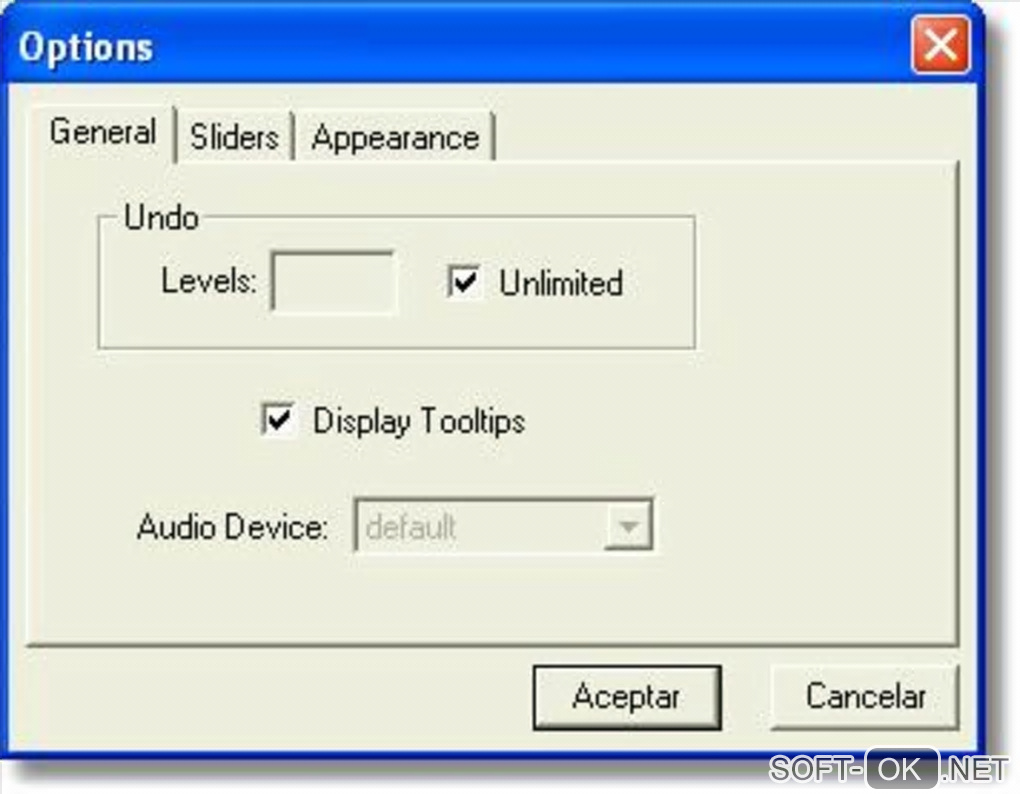Click the SOFT-OK.NET watermark
Viewport: 1020px width, 794px height.
point(888,769)
